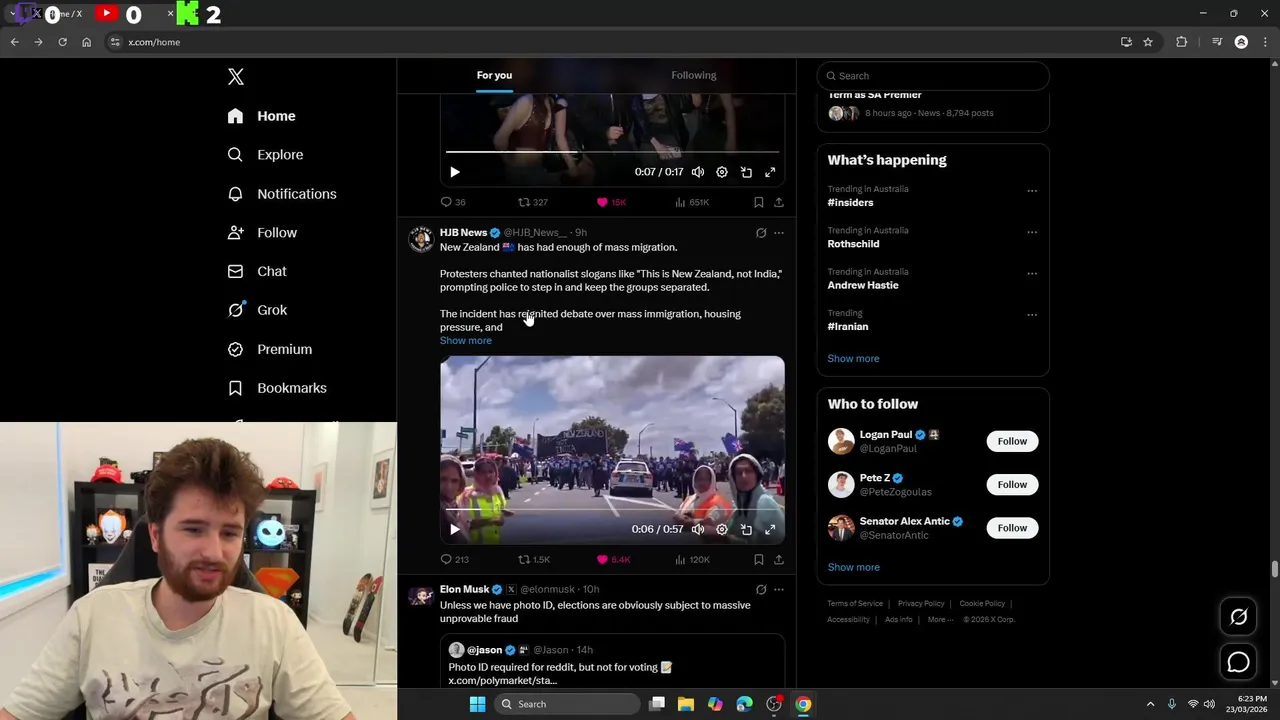Unlike the post with 6.4K likes
Viewport: 1280px width, 720px height.
[613, 560]
